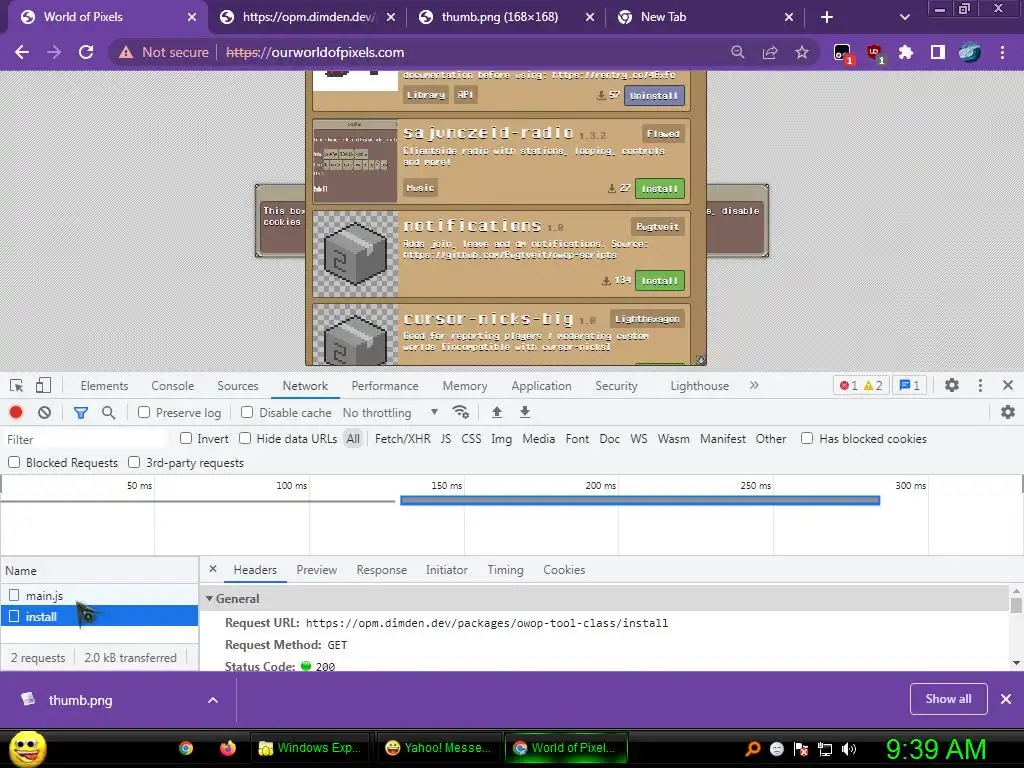This screenshot has height=768, width=1024.
Task: Install the sajvnczeid-radio package
Action: [660, 189]
